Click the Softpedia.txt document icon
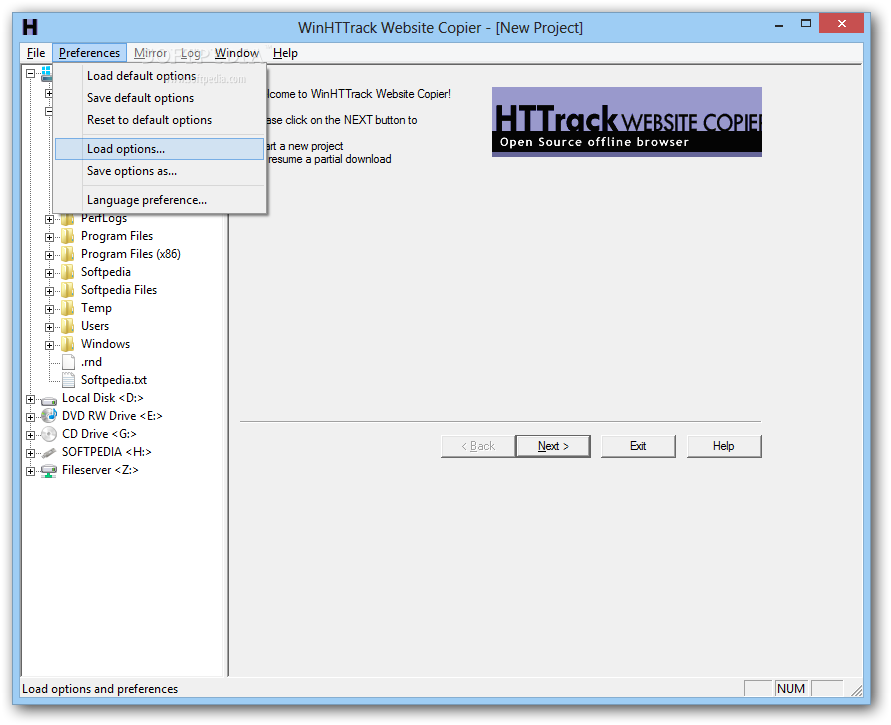This screenshot has width=891, height=725. click(68, 380)
